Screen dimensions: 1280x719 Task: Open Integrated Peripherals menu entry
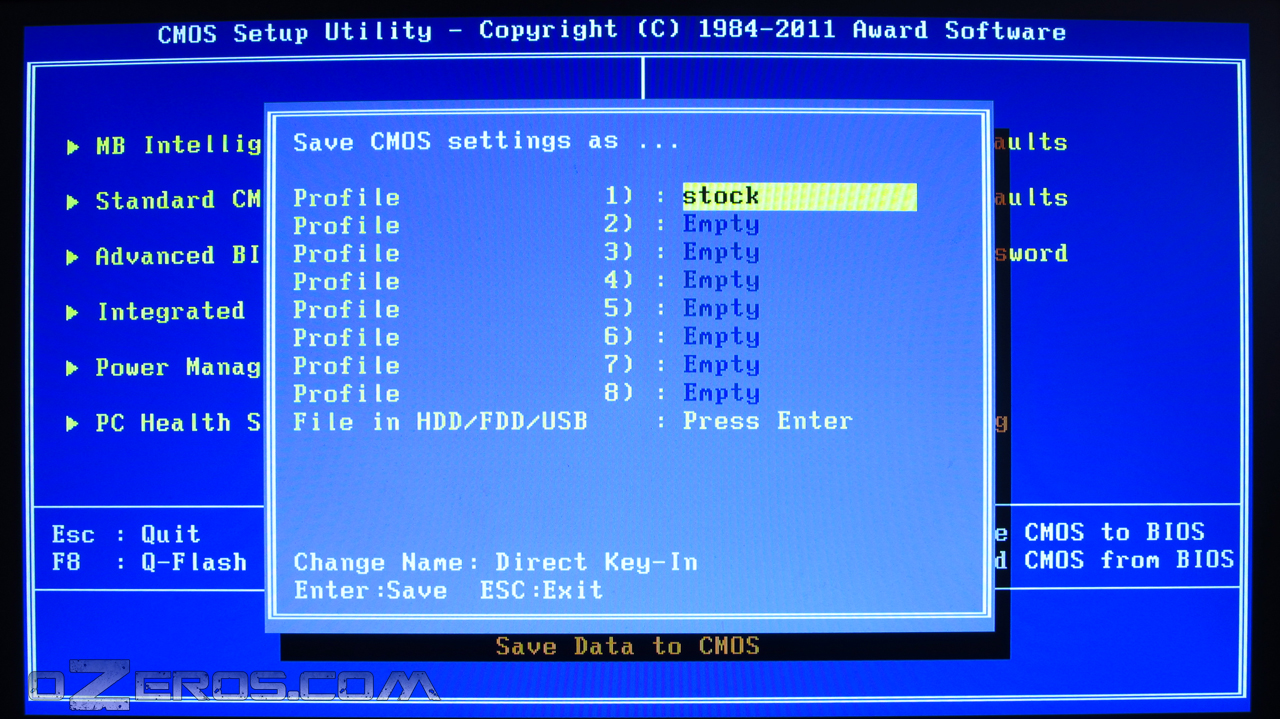(x=171, y=312)
